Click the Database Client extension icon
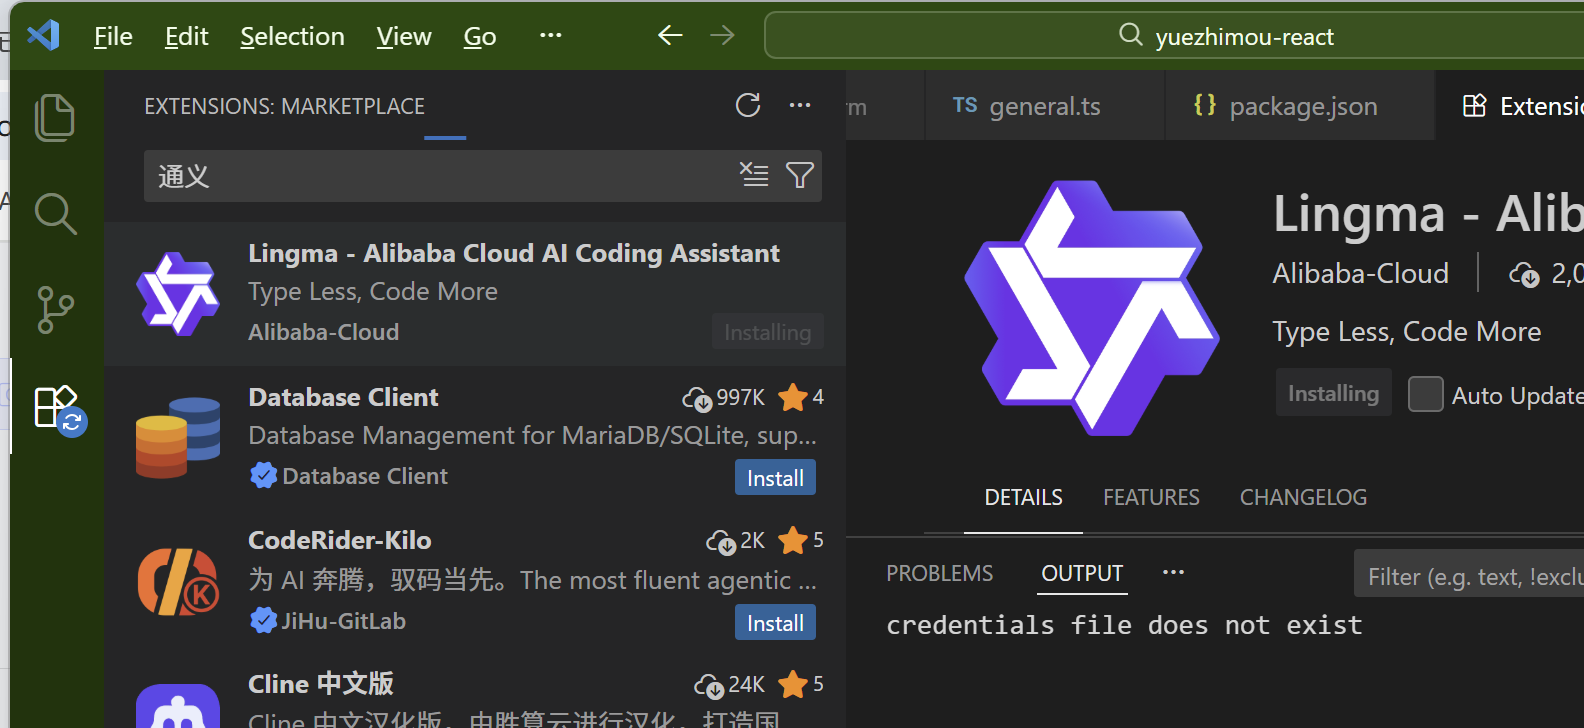The width and height of the screenshot is (1584, 728). click(x=177, y=438)
